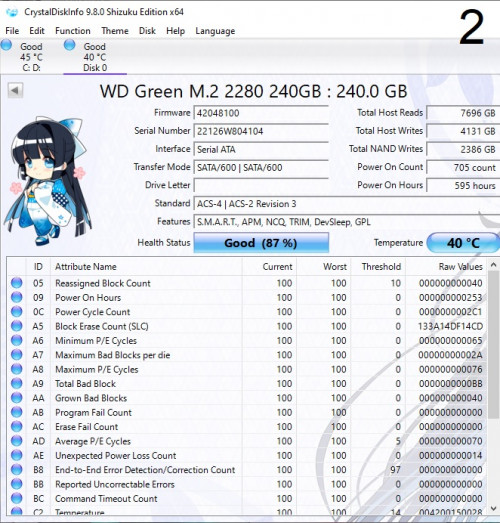Click the previous disk arrow button

point(15,90)
